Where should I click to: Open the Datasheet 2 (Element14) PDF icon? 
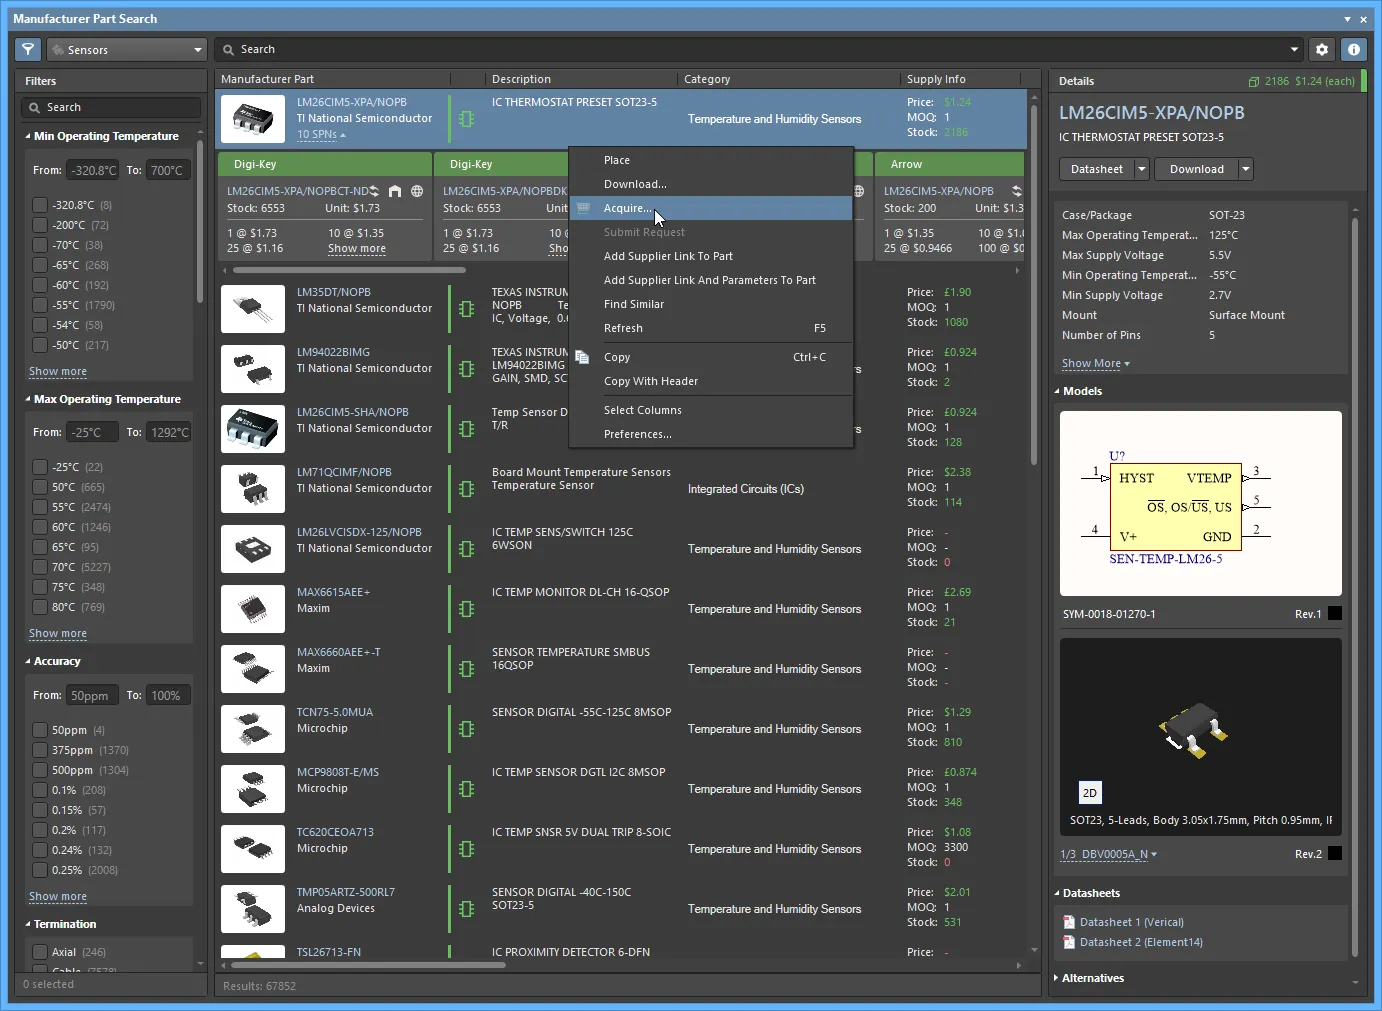[x=1069, y=942]
